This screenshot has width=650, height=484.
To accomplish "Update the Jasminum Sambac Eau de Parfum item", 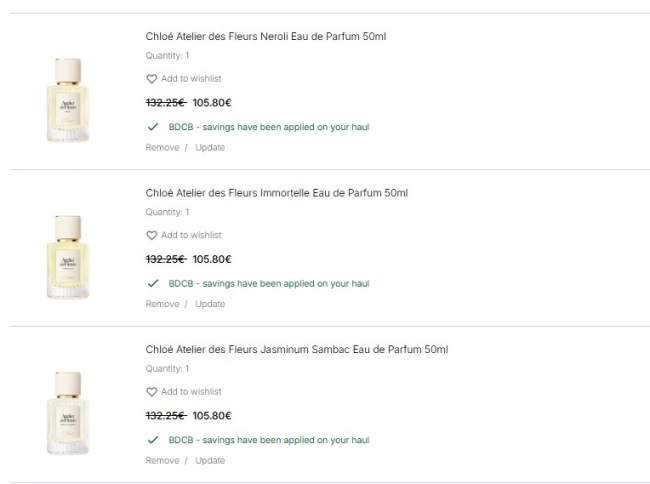I will [x=210, y=461].
